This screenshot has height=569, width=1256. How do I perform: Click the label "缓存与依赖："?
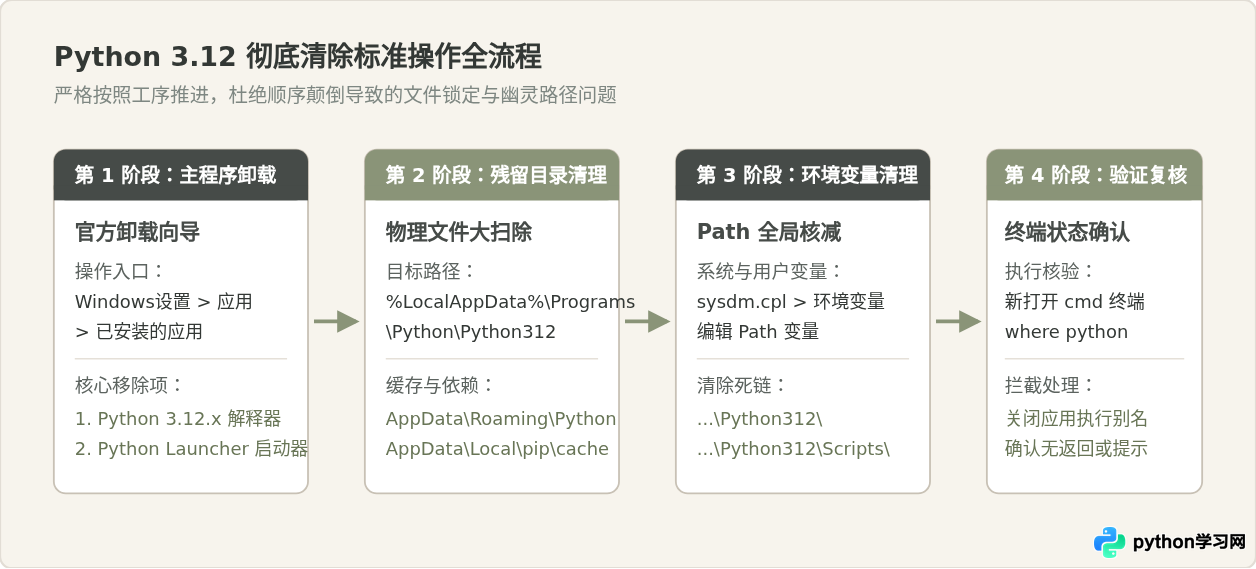[441, 385]
